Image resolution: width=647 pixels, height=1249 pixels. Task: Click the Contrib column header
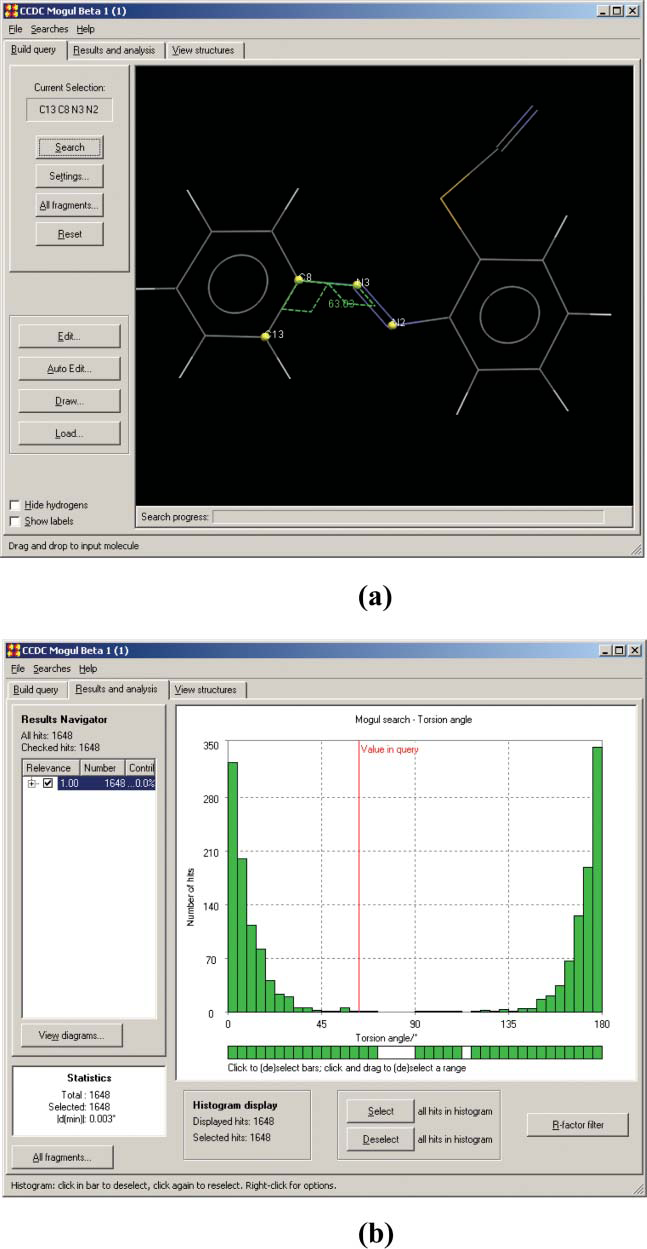click(141, 768)
